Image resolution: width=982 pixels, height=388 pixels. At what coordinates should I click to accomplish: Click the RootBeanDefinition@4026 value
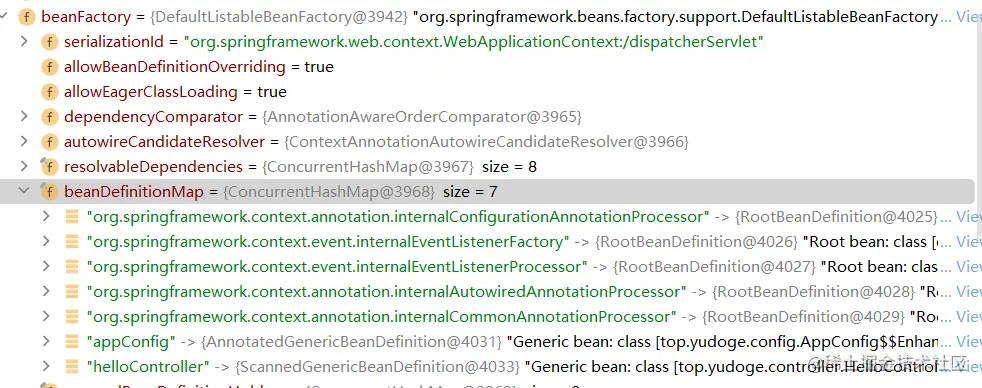[x=696, y=242]
